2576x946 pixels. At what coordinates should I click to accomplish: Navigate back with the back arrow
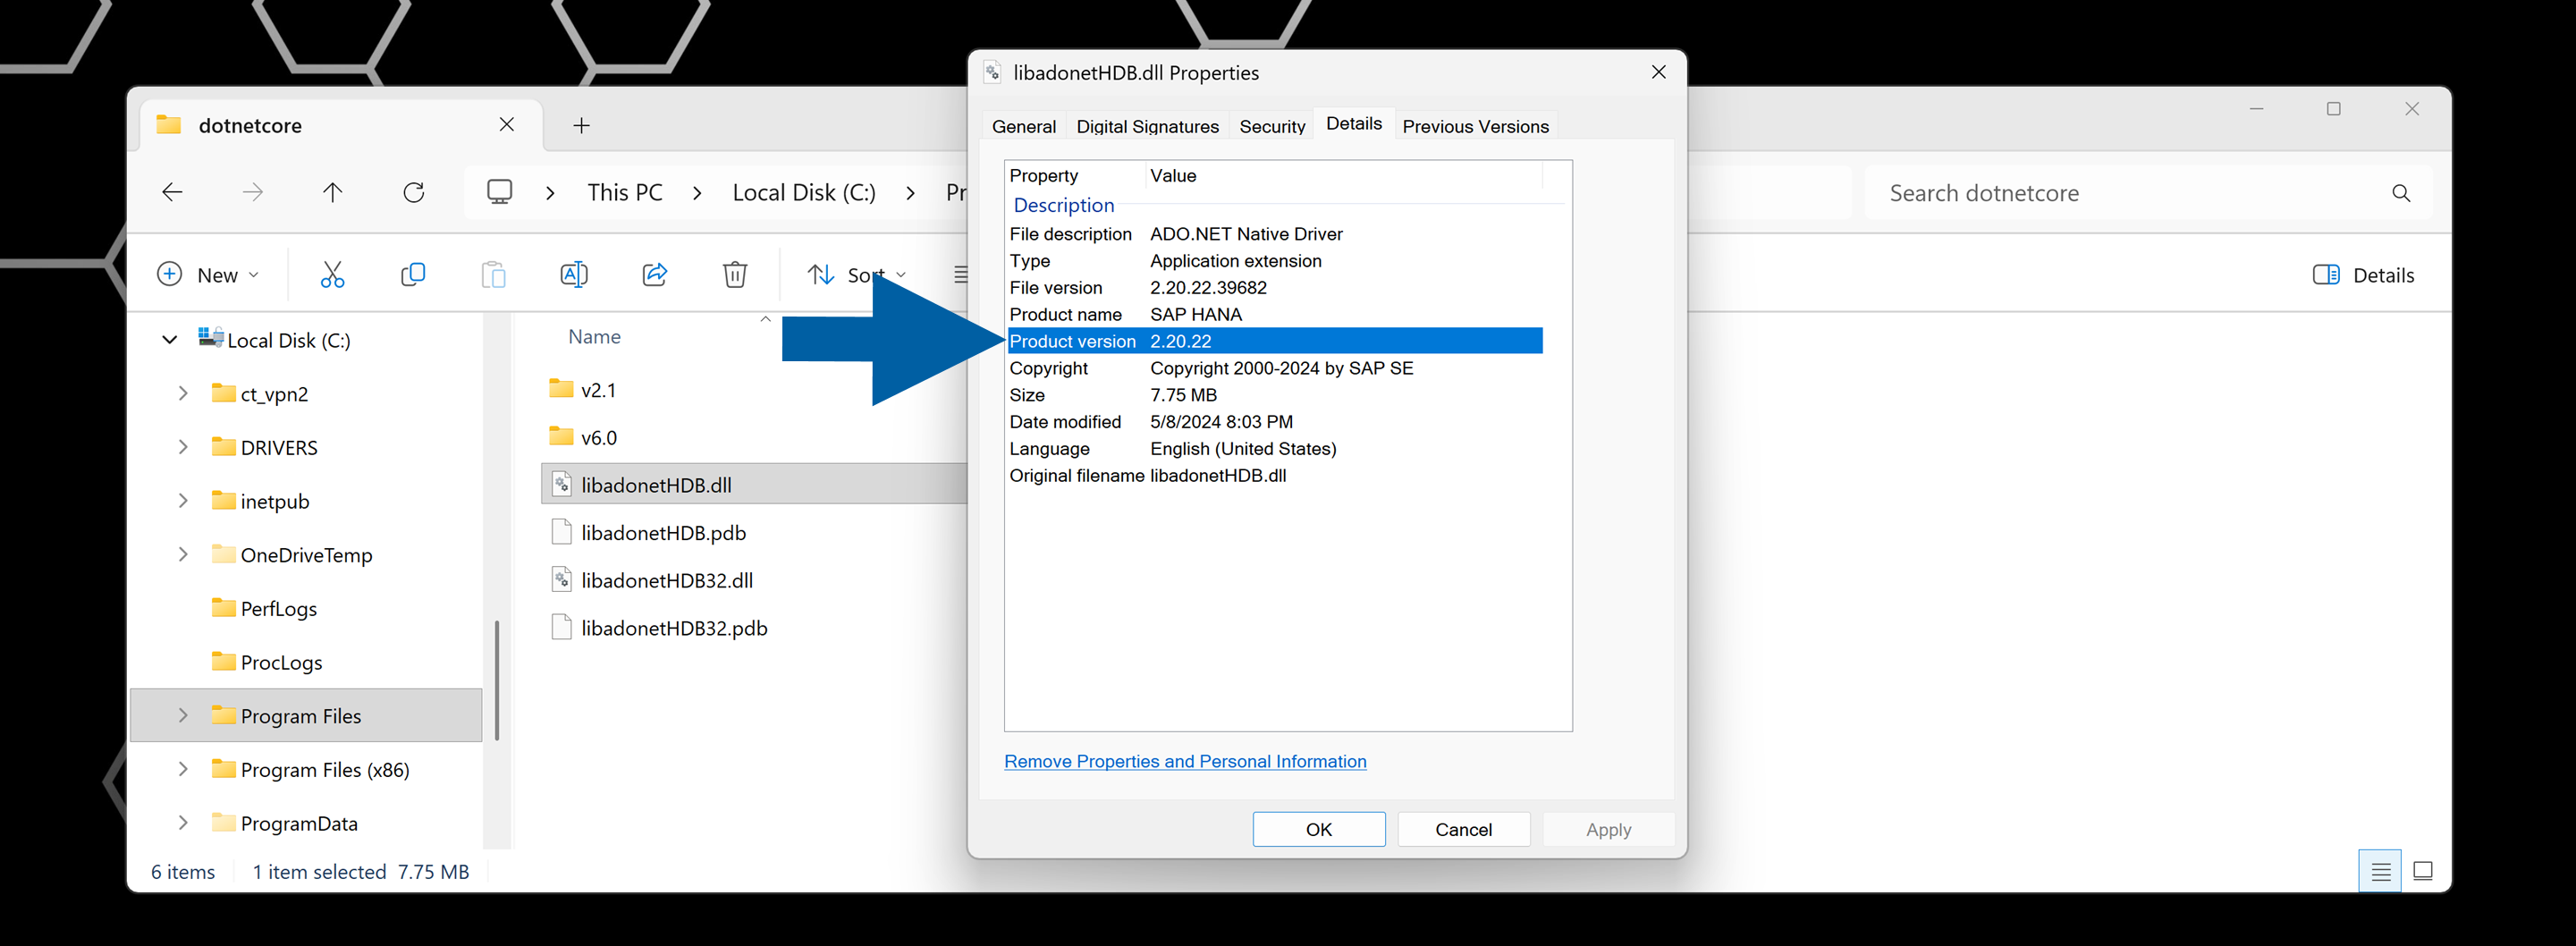tap(172, 193)
